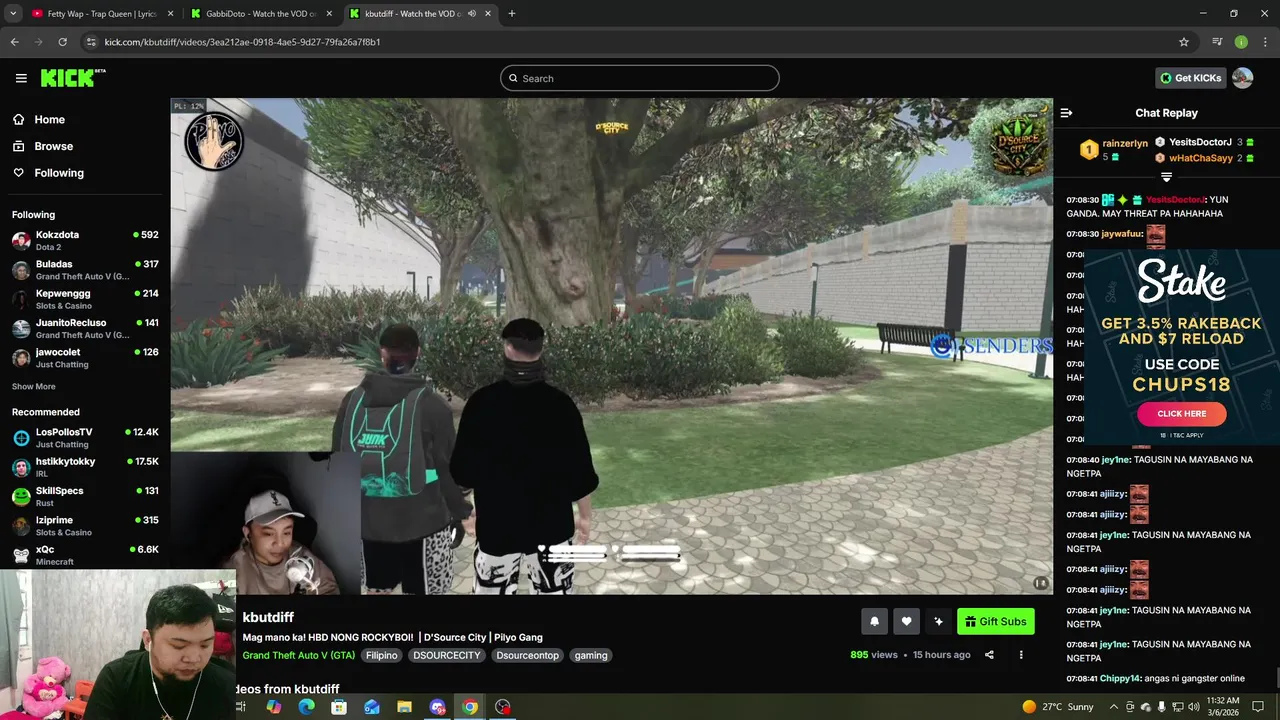Open browser media control icon

coord(1217,42)
